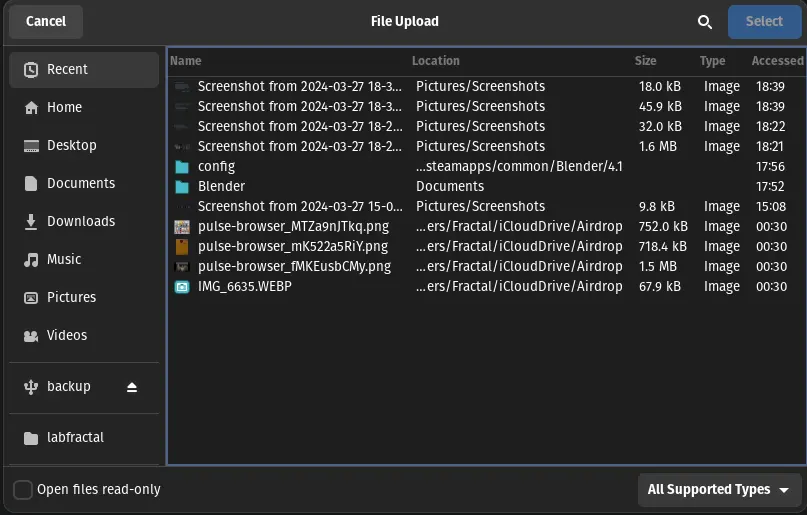This screenshot has width=807, height=515.
Task: Open the Recent sidebar location
Action: tap(84, 69)
